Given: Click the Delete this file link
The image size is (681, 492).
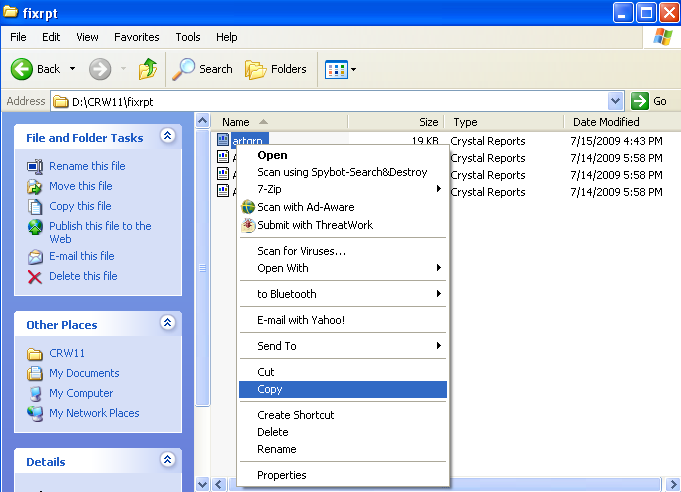Looking at the screenshot, I should [83, 276].
